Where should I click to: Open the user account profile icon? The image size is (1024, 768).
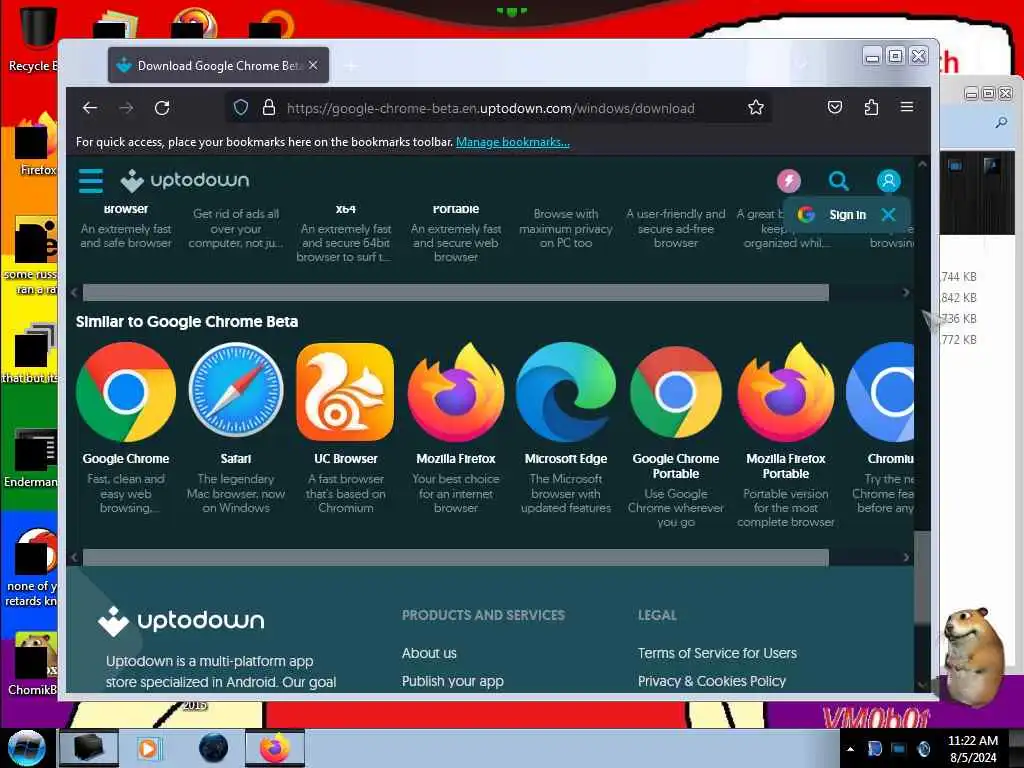pyautogui.click(x=888, y=180)
